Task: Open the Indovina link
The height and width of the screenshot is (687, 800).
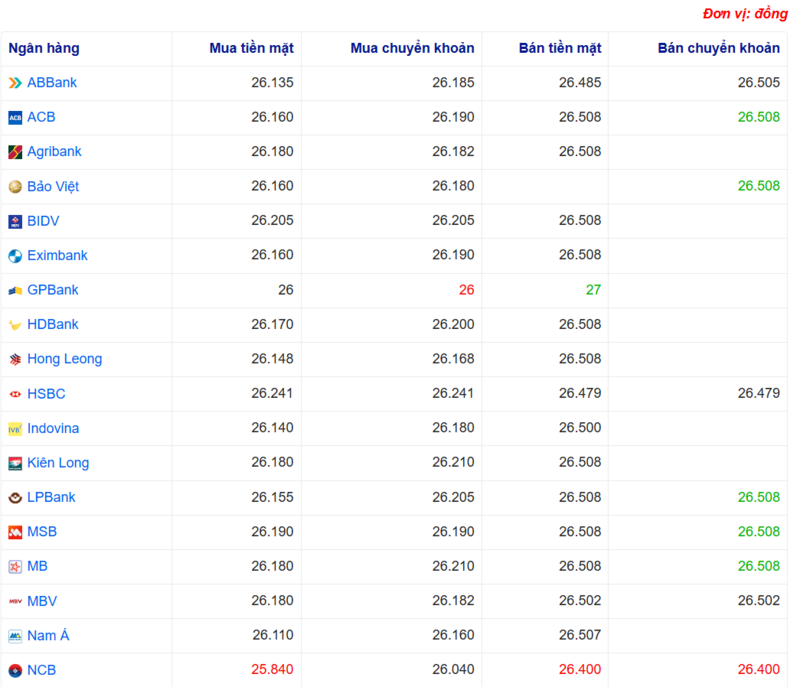Action: coord(53,428)
